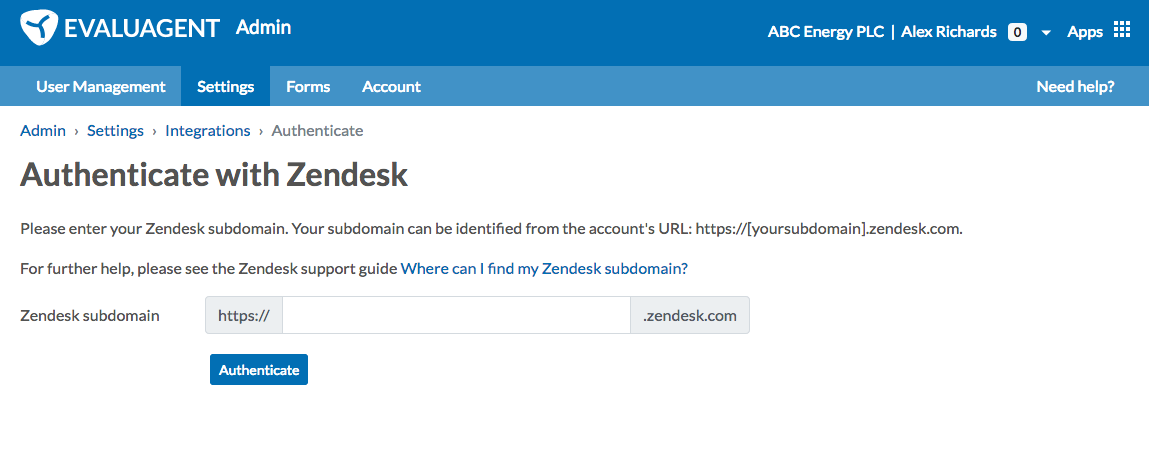Open the Need help? link
The height and width of the screenshot is (459, 1149).
1075,87
